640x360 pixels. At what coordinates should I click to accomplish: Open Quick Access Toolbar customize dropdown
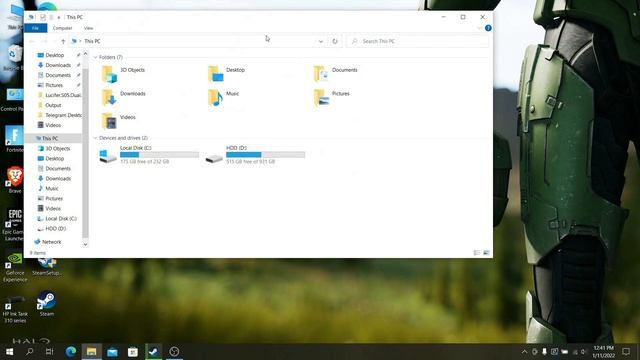[59, 17]
